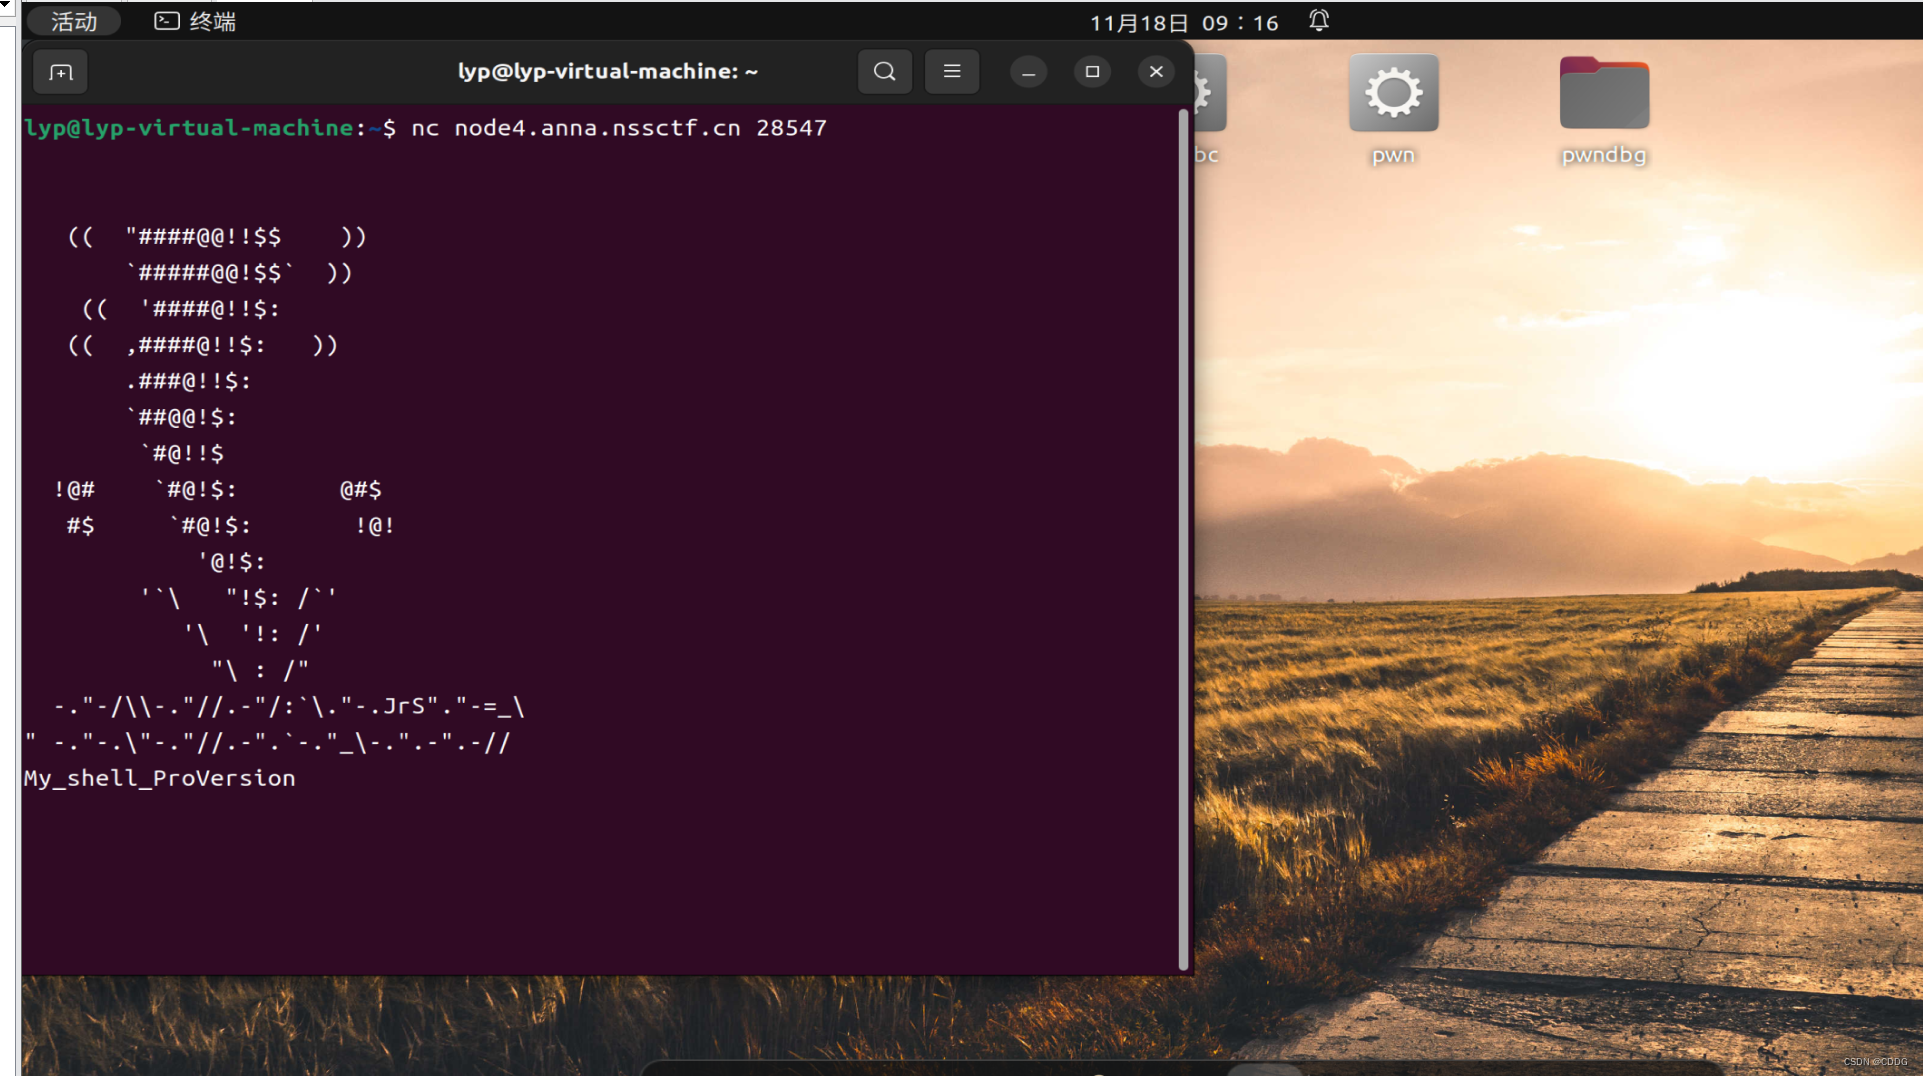The height and width of the screenshot is (1076, 1923).
Task: Open the terminal search (magnifier icon)
Action: point(884,71)
